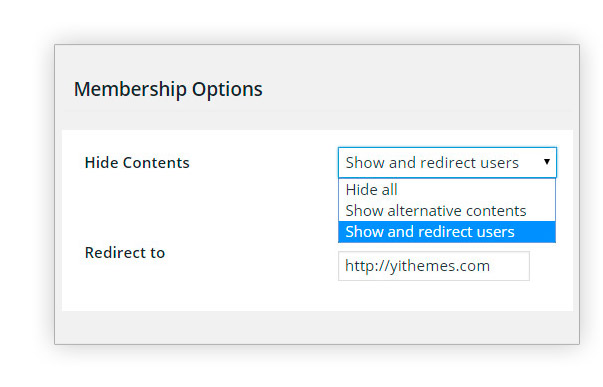Click the selected value text 'Show and redirect users'
The width and height of the screenshot is (603, 387).
pyautogui.click(x=432, y=163)
